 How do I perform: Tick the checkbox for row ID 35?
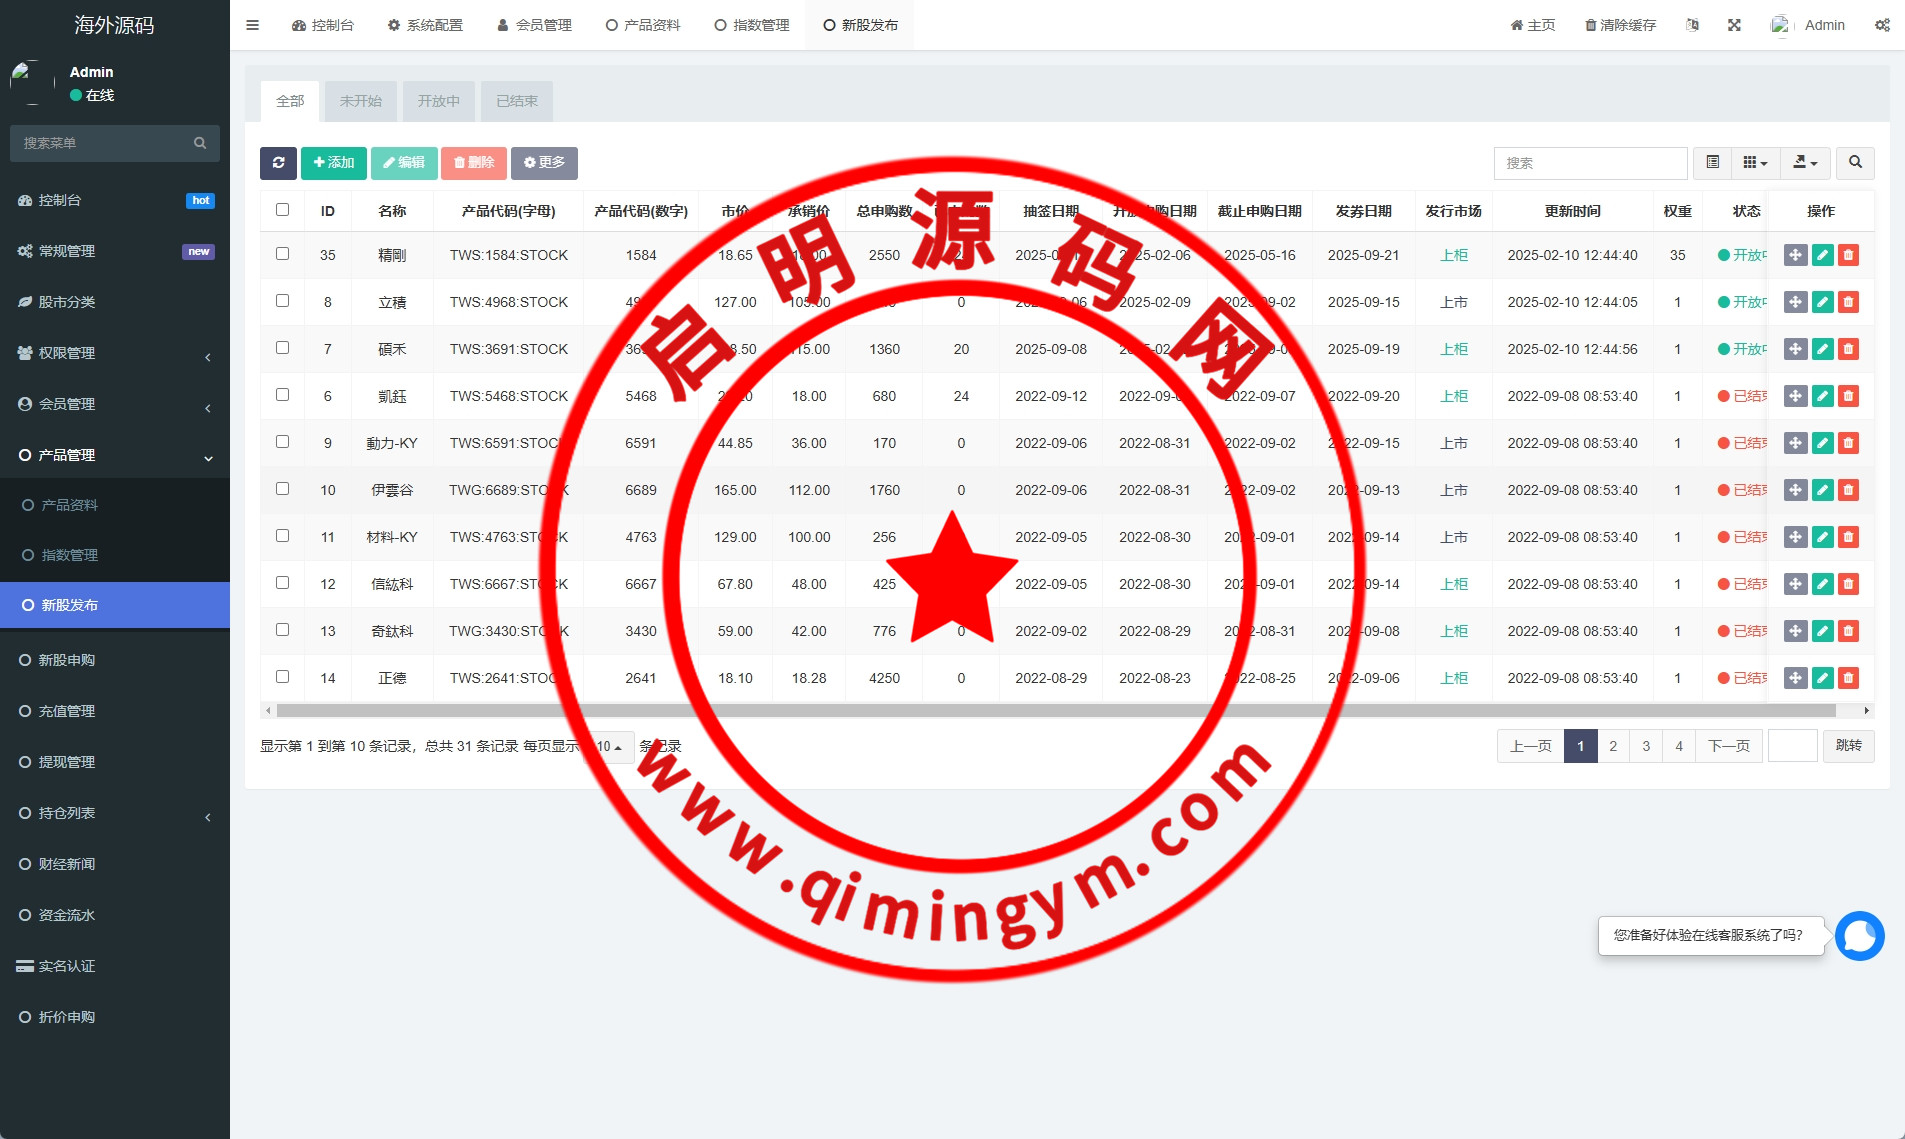pyautogui.click(x=282, y=254)
